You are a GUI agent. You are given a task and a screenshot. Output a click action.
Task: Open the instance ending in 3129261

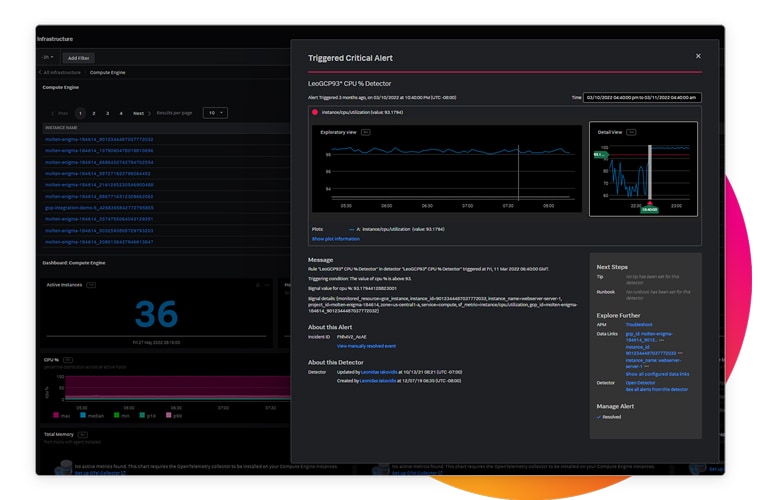click(99, 219)
